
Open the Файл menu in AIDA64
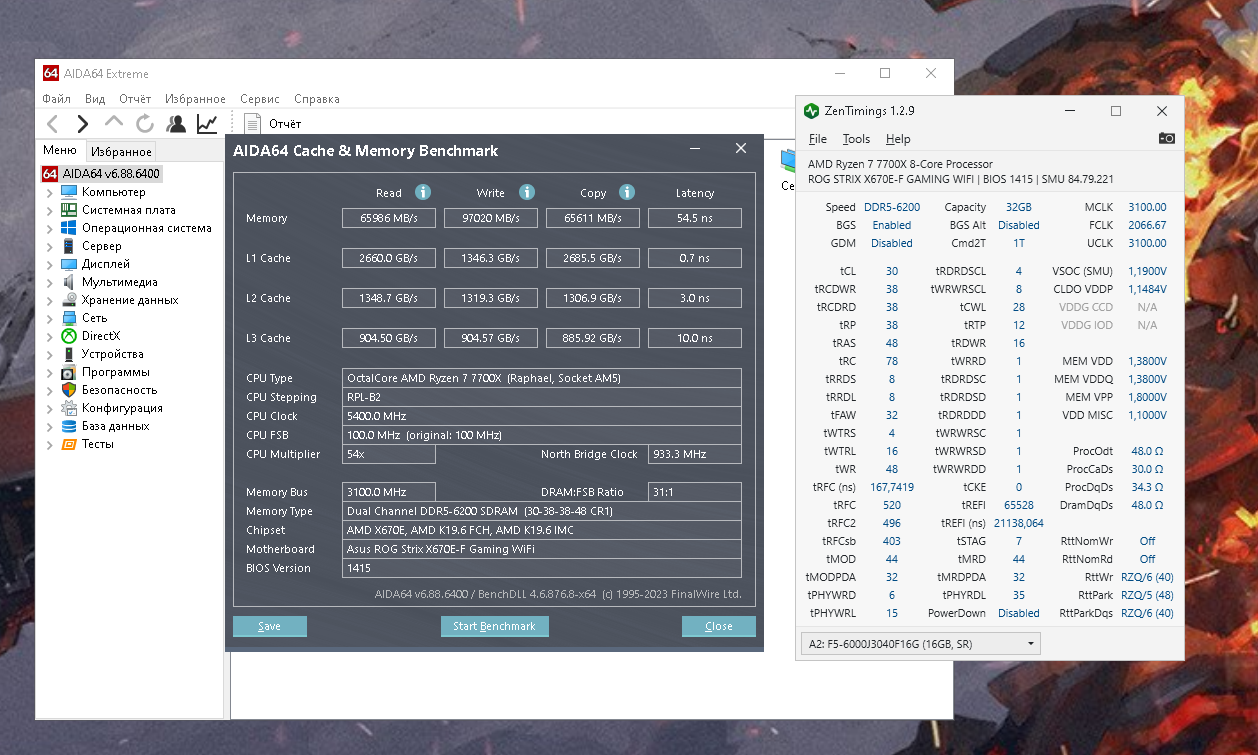[x=57, y=99]
